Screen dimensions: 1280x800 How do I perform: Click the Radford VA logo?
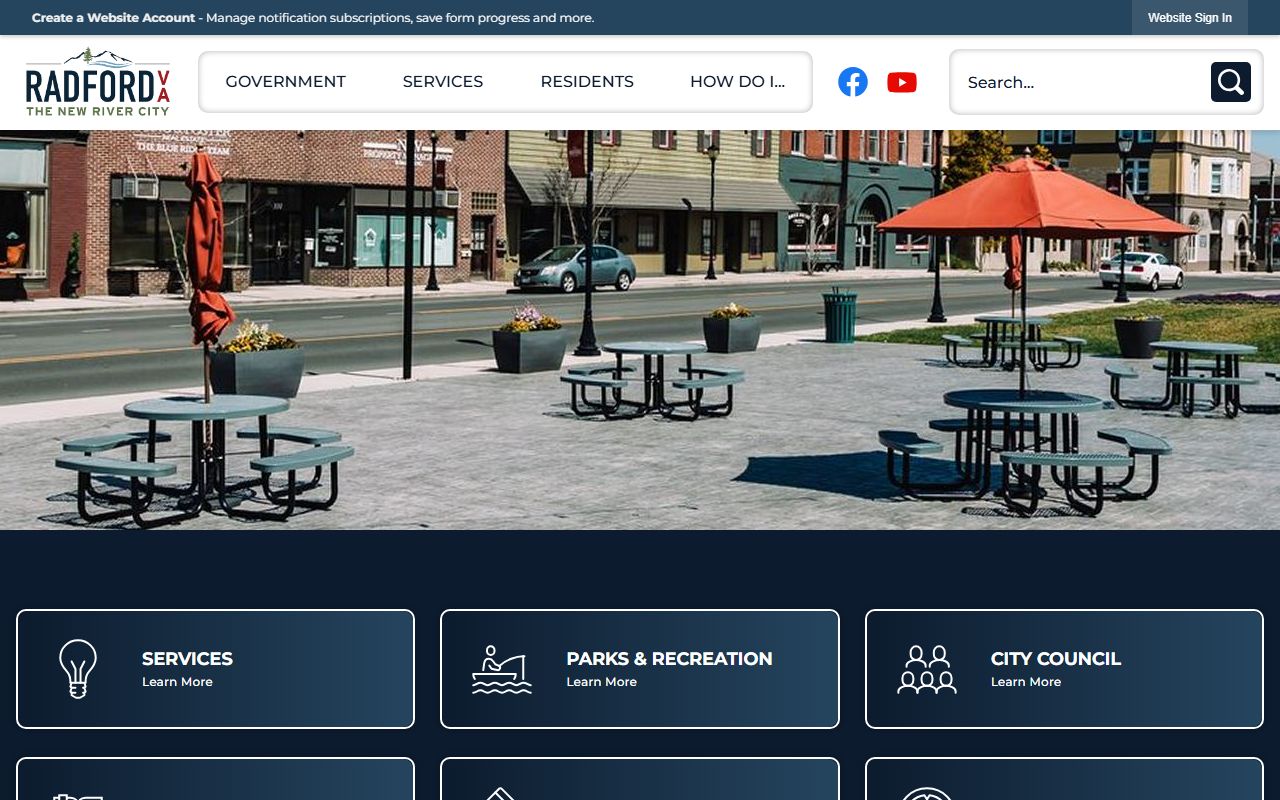(98, 82)
